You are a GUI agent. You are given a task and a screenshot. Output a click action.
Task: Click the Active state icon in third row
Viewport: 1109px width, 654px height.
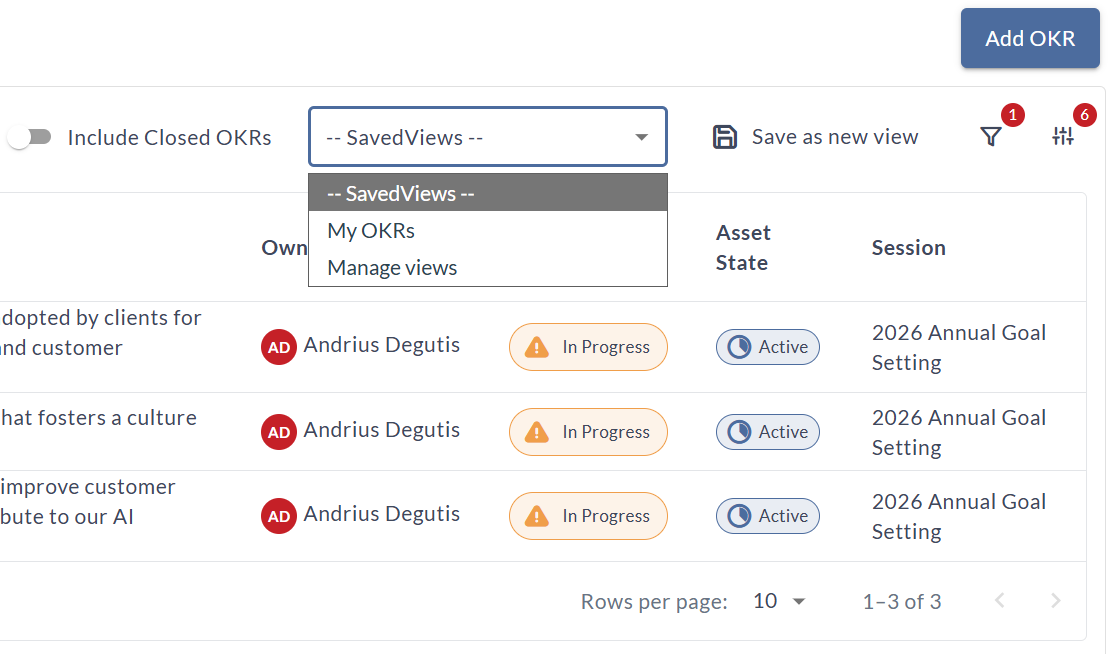[739, 516]
